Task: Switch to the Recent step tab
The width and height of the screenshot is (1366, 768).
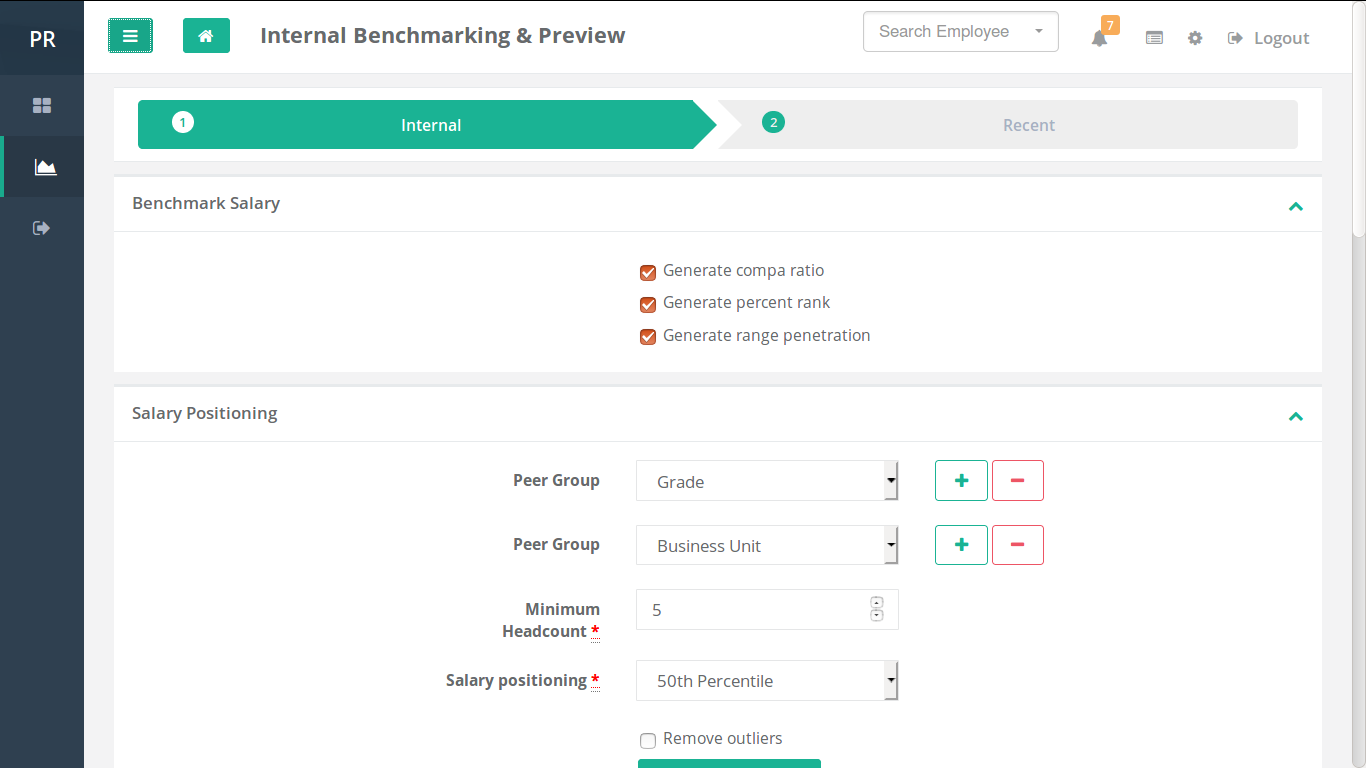Action: coord(1028,125)
